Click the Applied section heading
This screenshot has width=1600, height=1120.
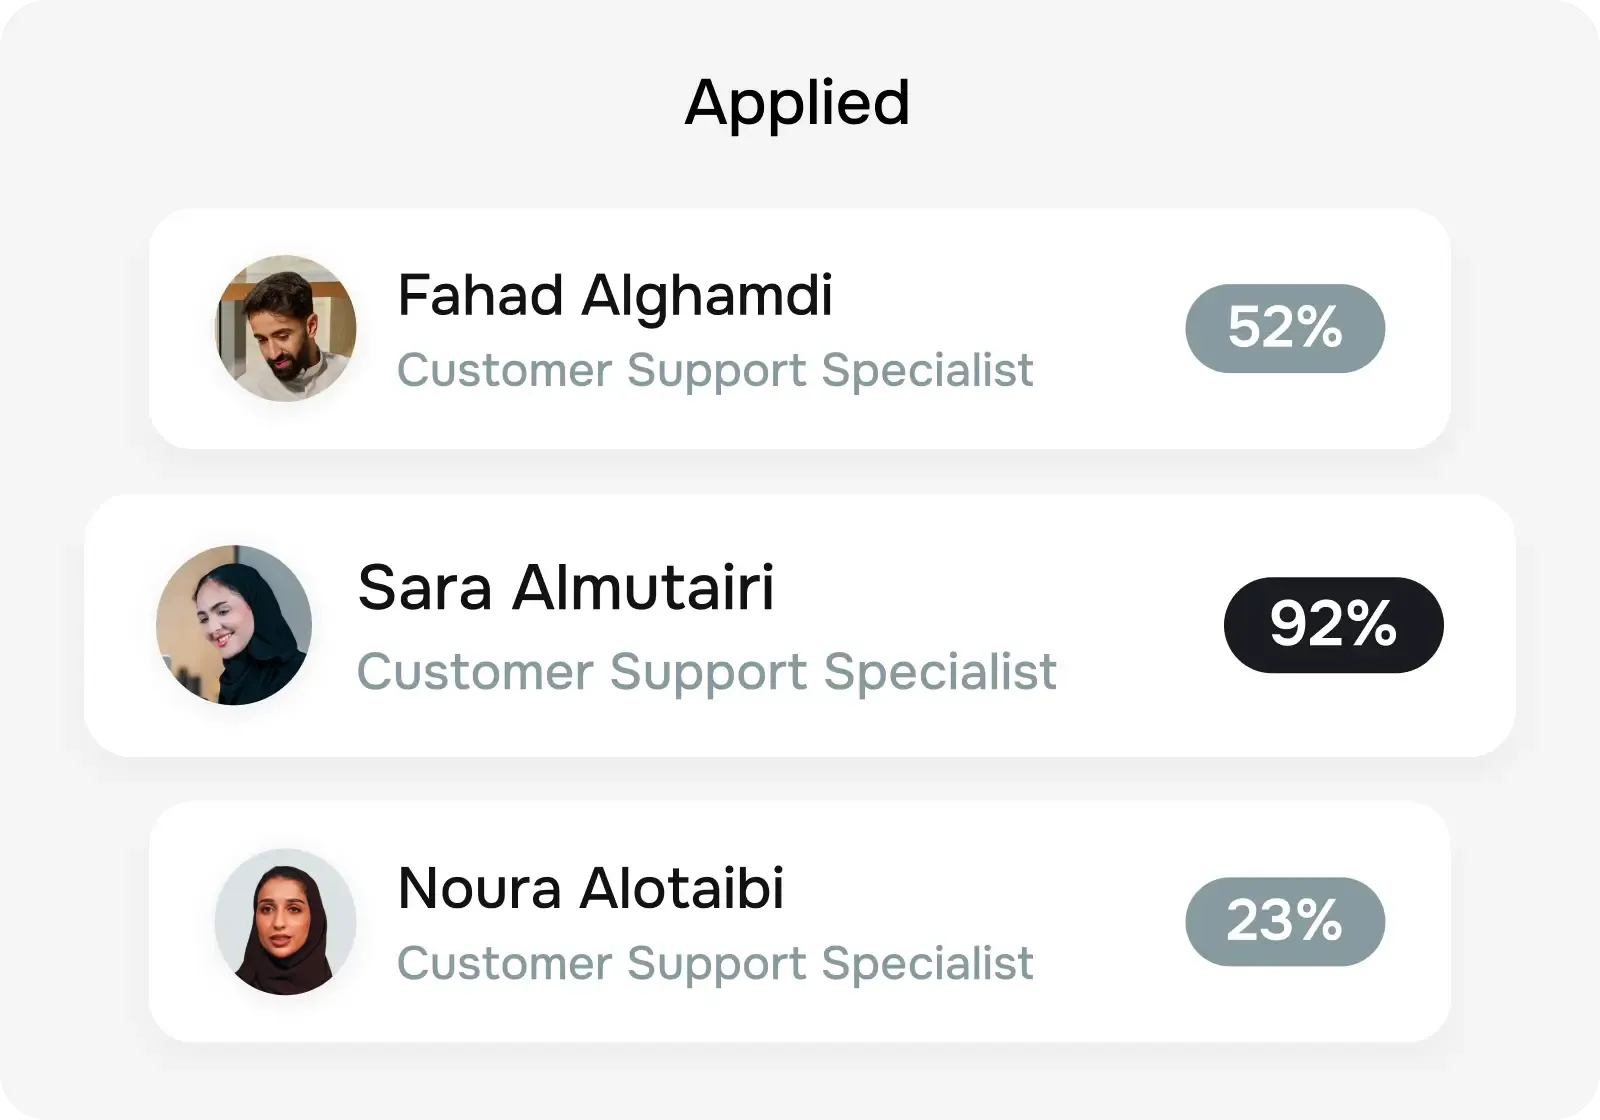pos(798,101)
